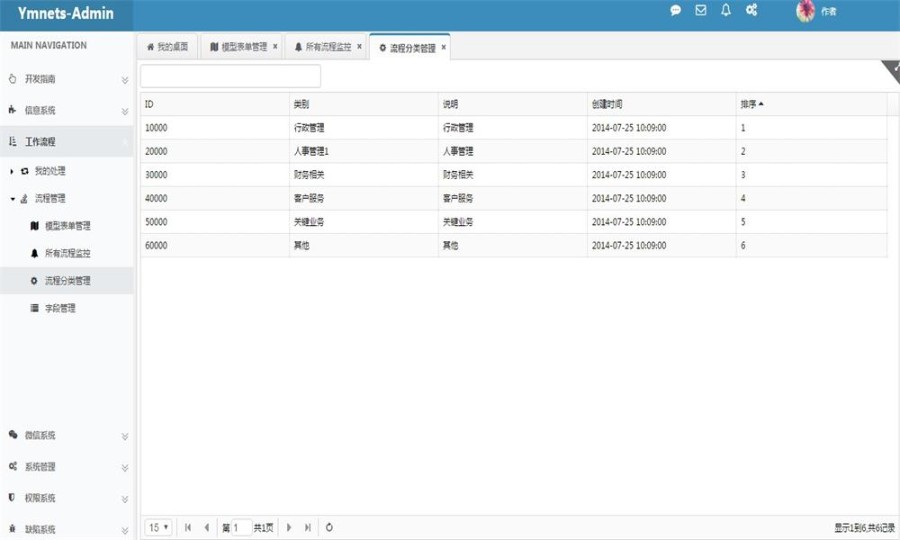Expand the 开发指南 menu chevron
900x540 pixels.
[x=125, y=80]
